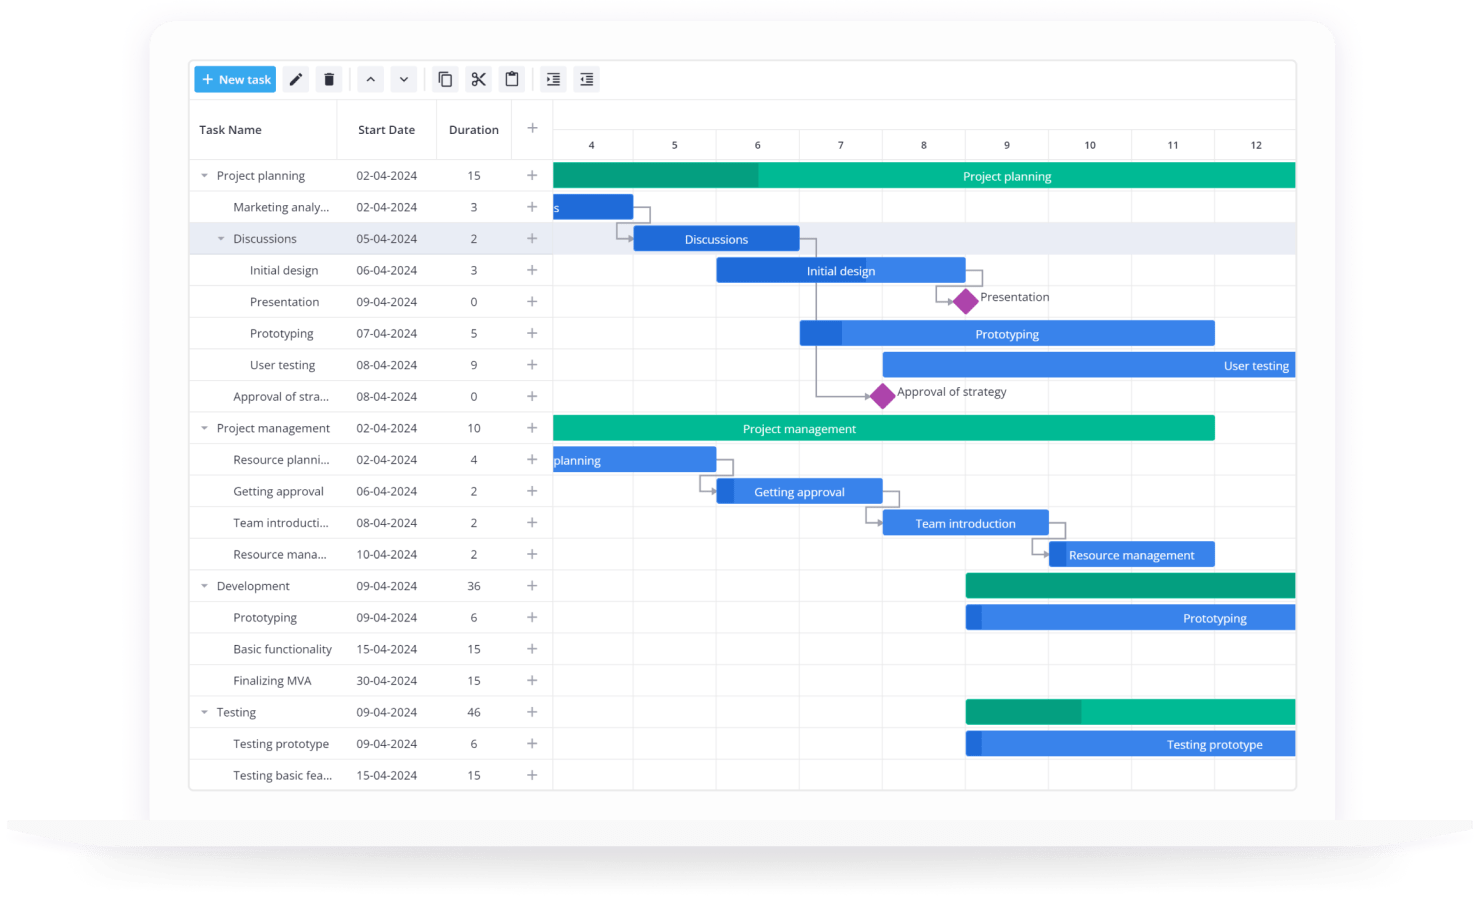The height and width of the screenshot is (900, 1480).
Task: Click the Task Name column header
Action: pos(263,130)
